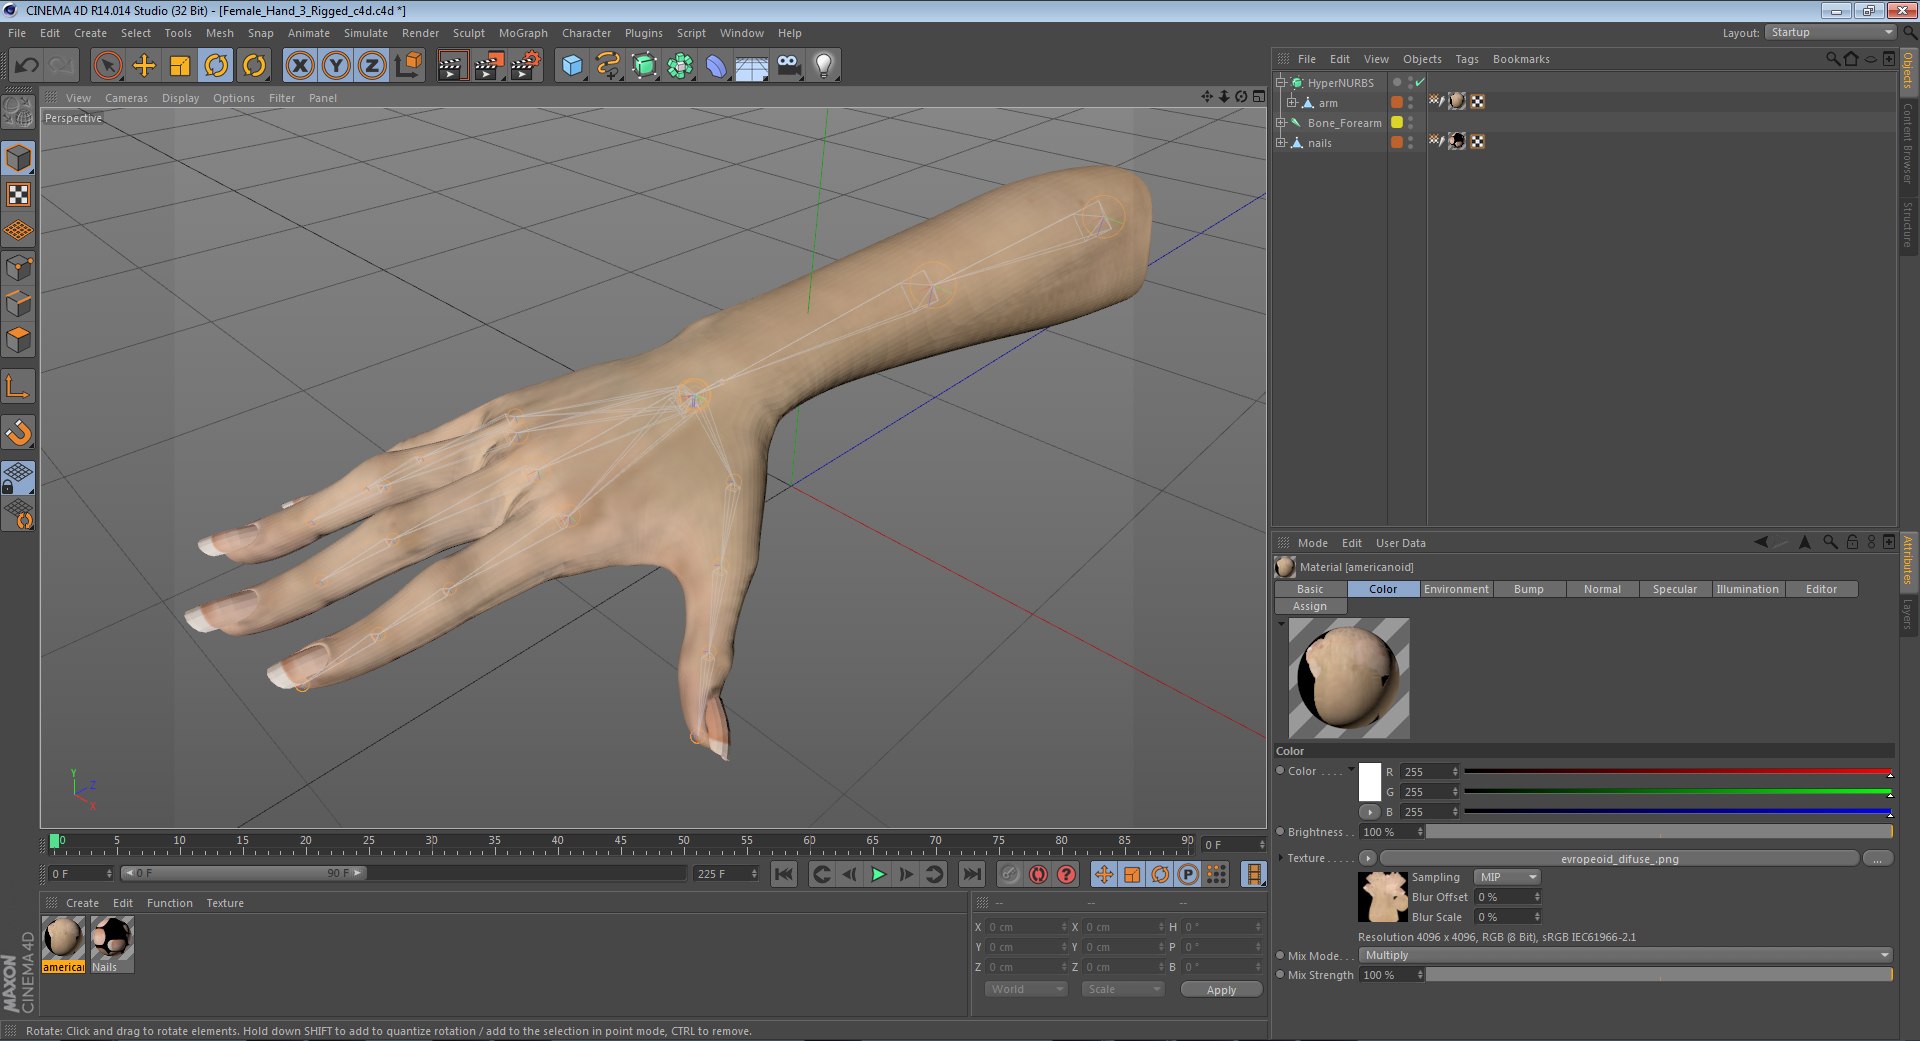Open the Array modeling objects icon
Viewport: 1920px width, 1041px height.
(x=681, y=66)
